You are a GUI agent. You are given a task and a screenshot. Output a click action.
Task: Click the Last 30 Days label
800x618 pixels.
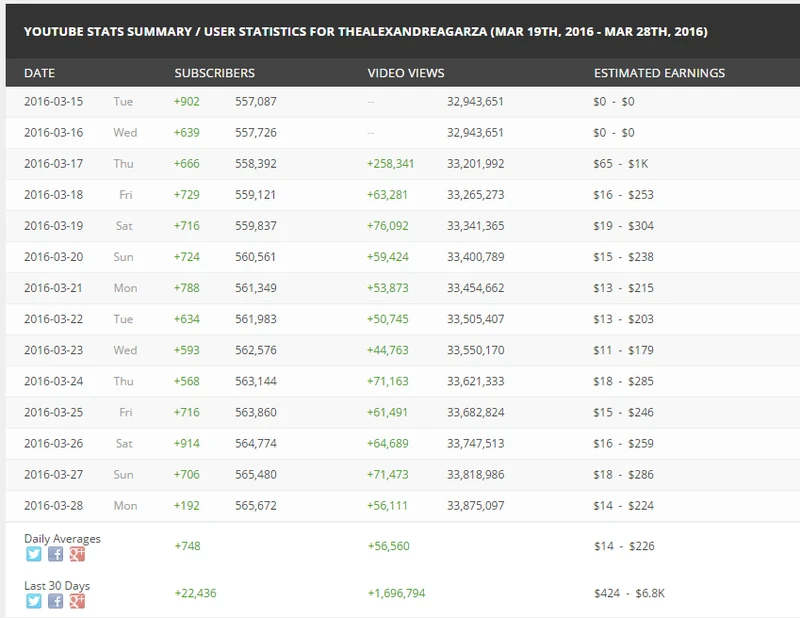click(x=57, y=586)
